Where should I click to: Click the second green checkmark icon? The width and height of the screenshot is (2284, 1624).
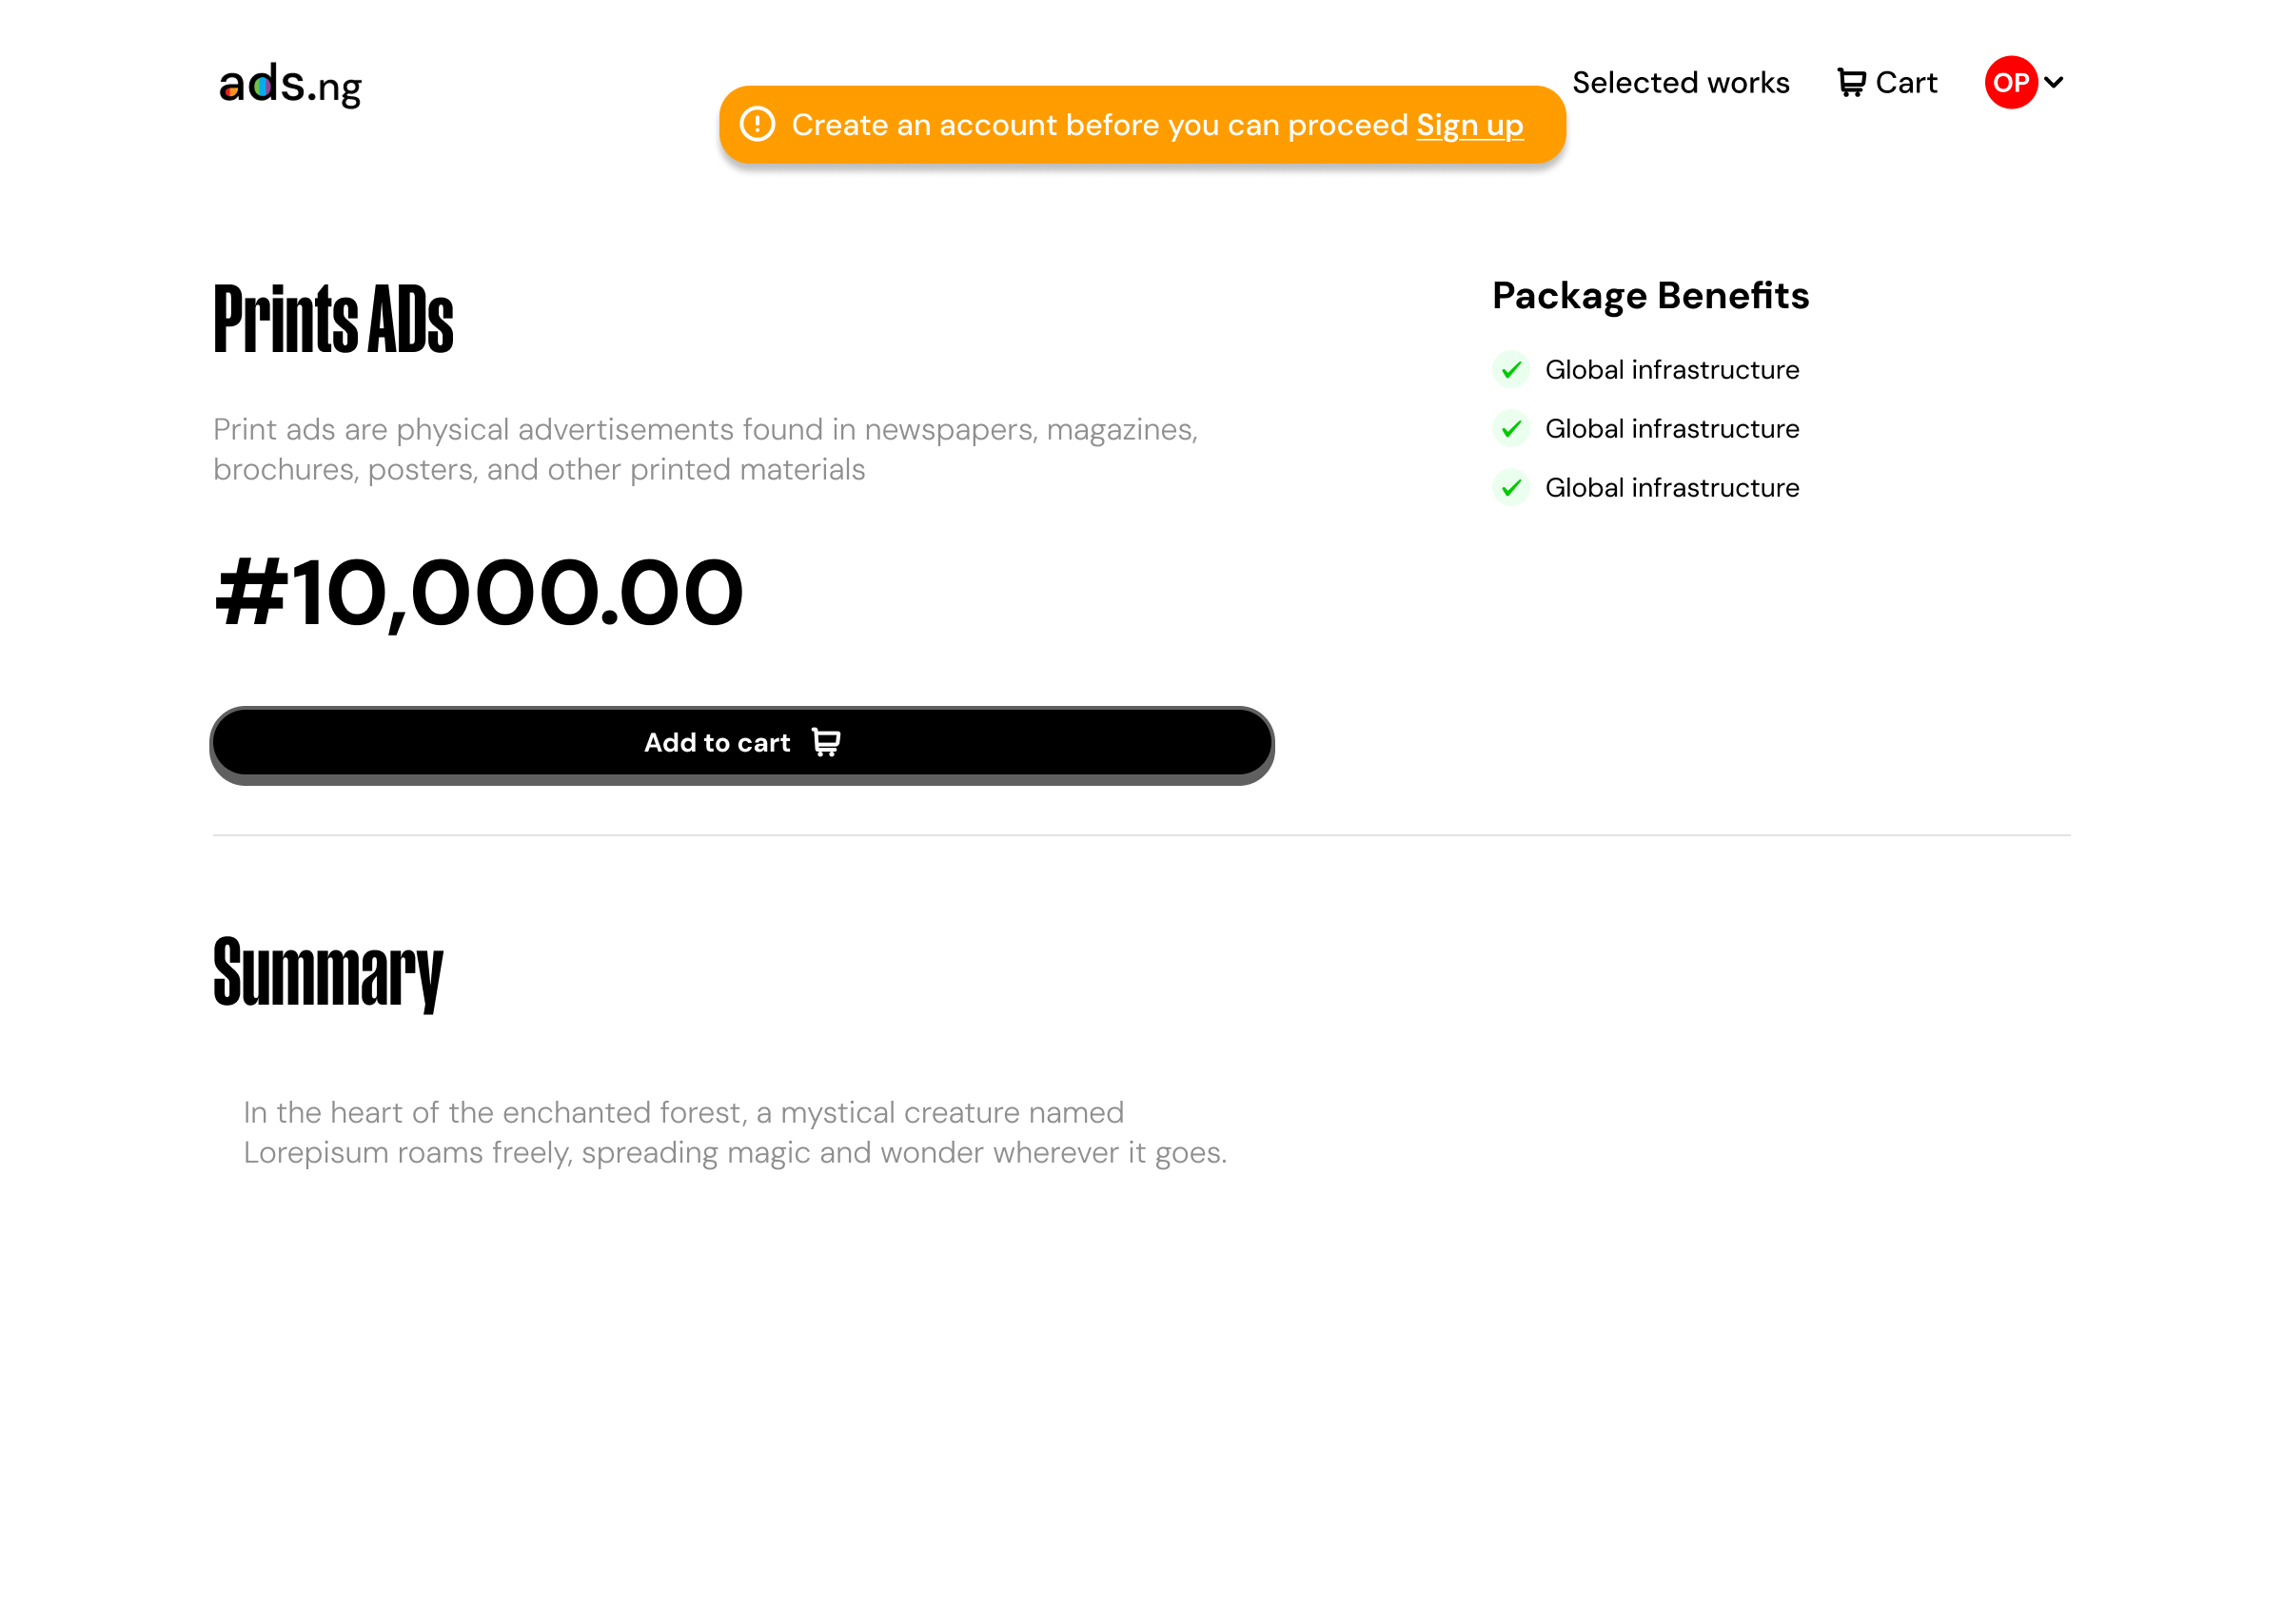point(1511,429)
